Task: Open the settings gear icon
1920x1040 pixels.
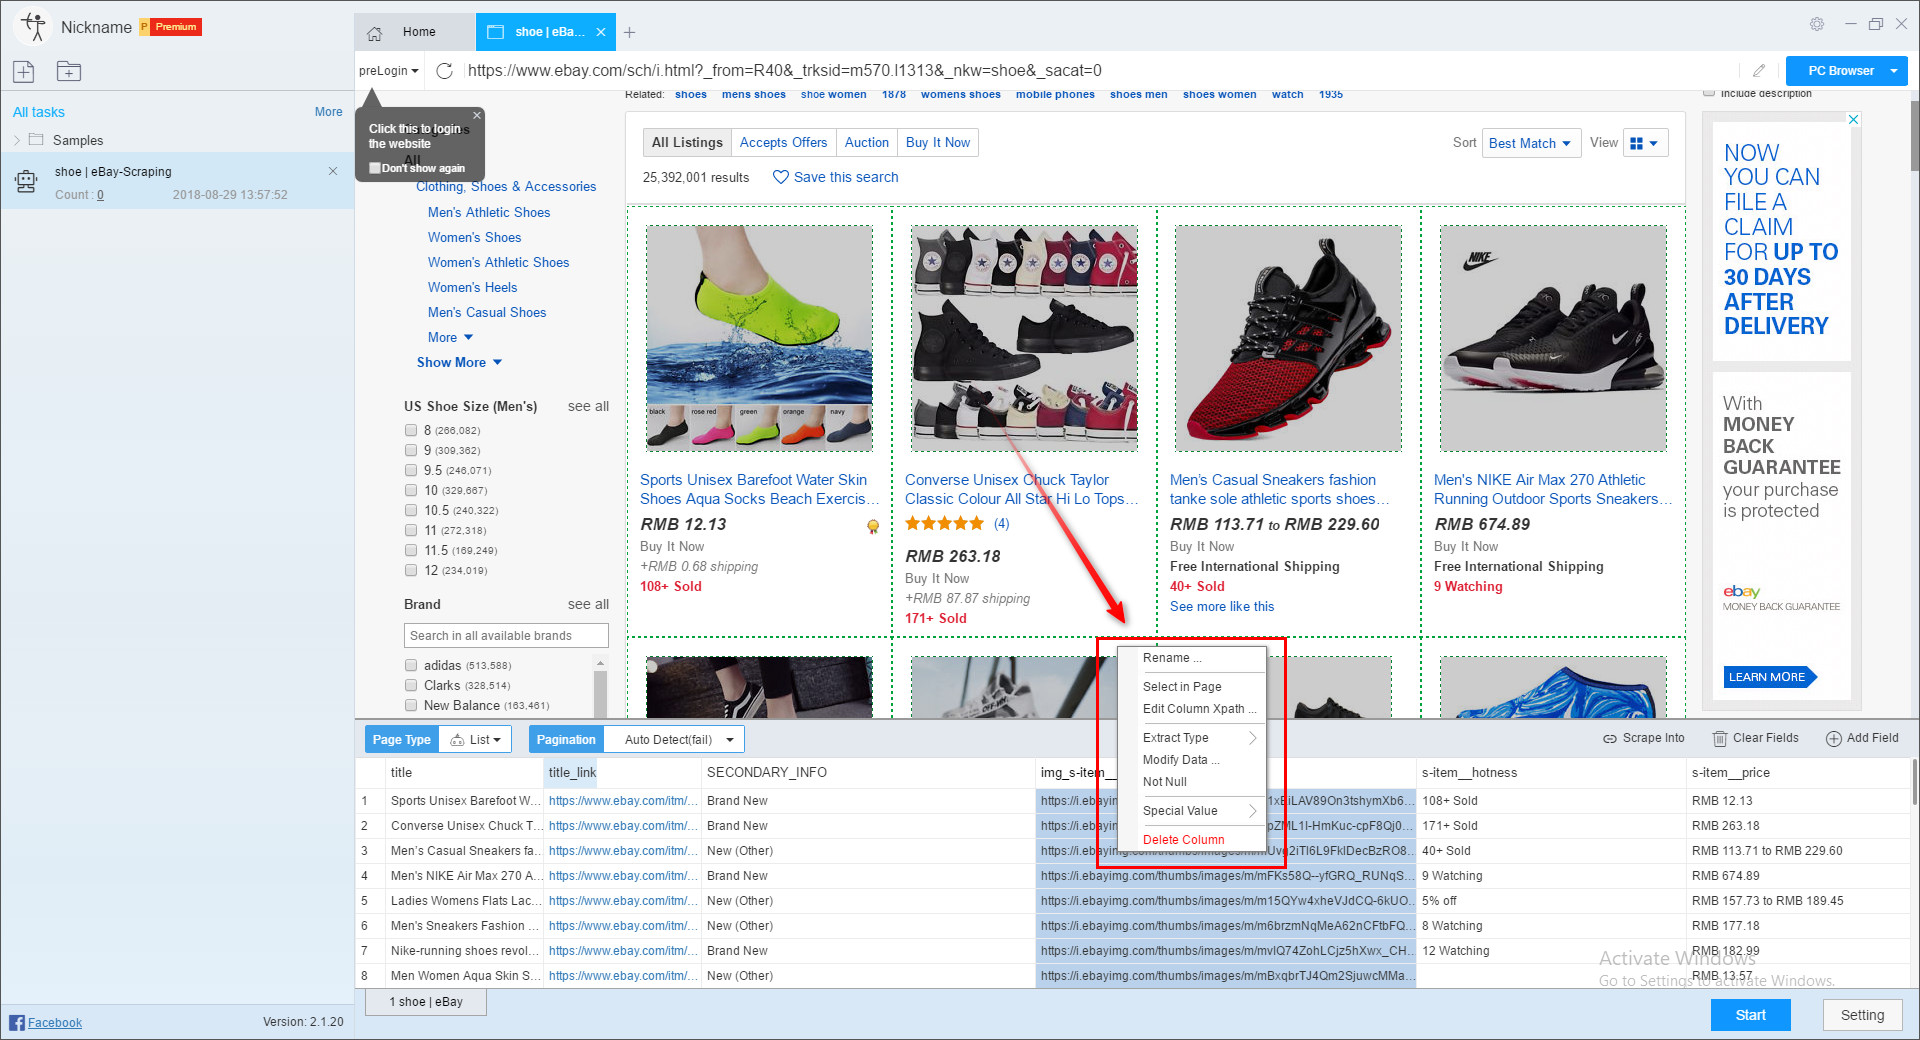Action: (x=1816, y=24)
